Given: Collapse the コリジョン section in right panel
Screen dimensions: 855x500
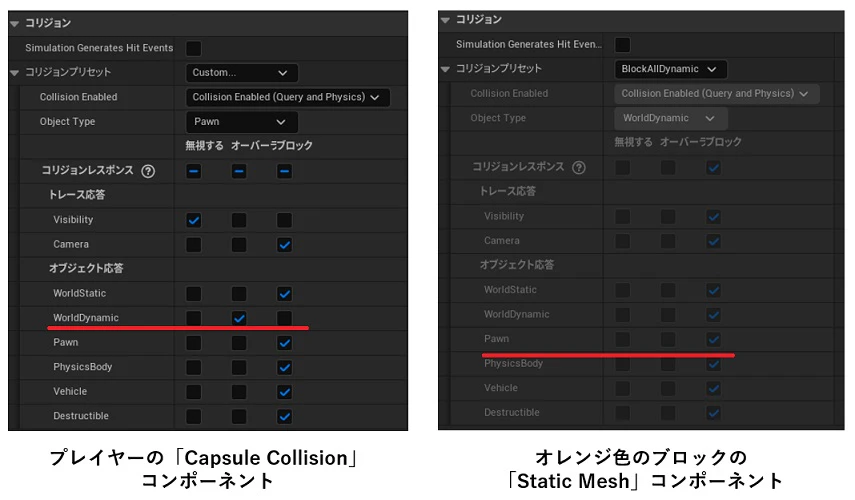Looking at the screenshot, I should [x=445, y=20].
